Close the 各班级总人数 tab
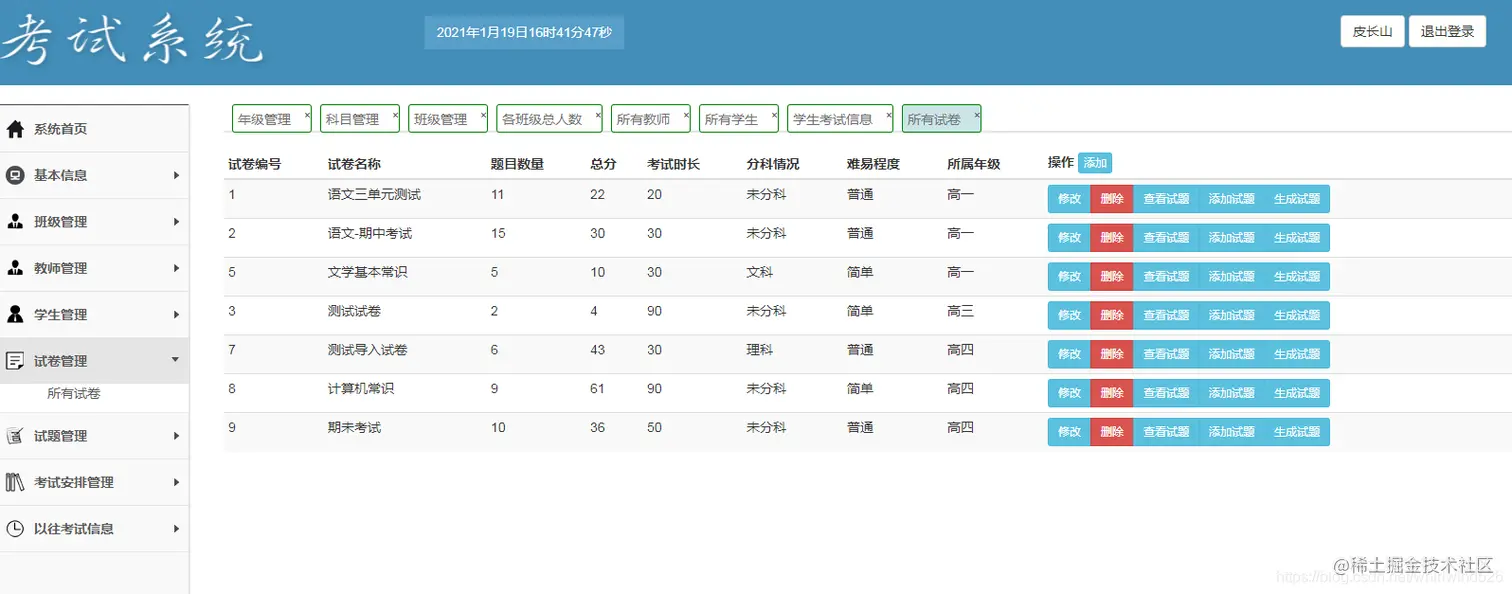1512x594 pixels. coord(598,115)
